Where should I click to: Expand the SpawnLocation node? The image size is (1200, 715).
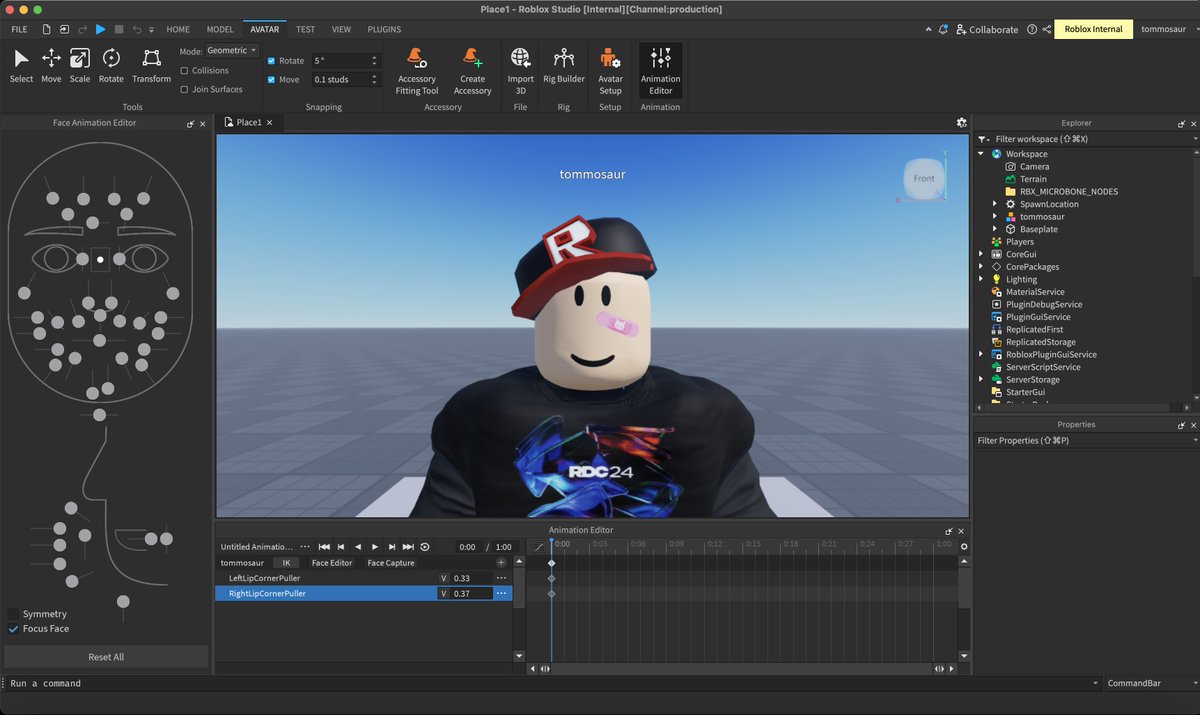pyautogui.click(x=995, y=204)
